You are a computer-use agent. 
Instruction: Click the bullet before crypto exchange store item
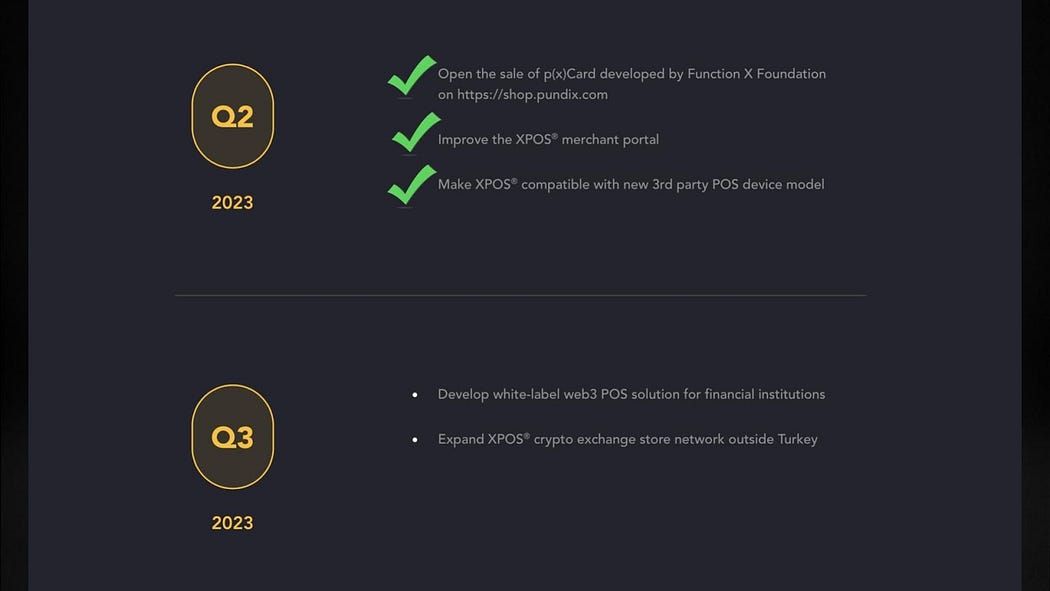(x=415, y=440)
